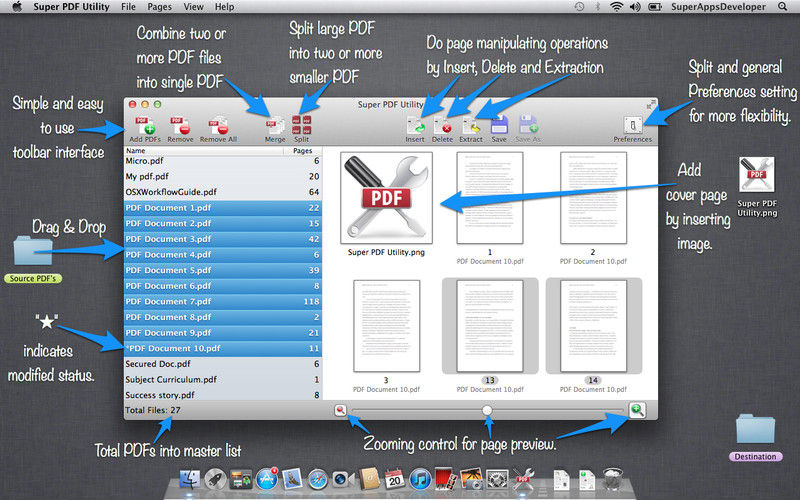Open Safari from the Dock
This screenshot has width=800, height=500.
pos(317,480)
